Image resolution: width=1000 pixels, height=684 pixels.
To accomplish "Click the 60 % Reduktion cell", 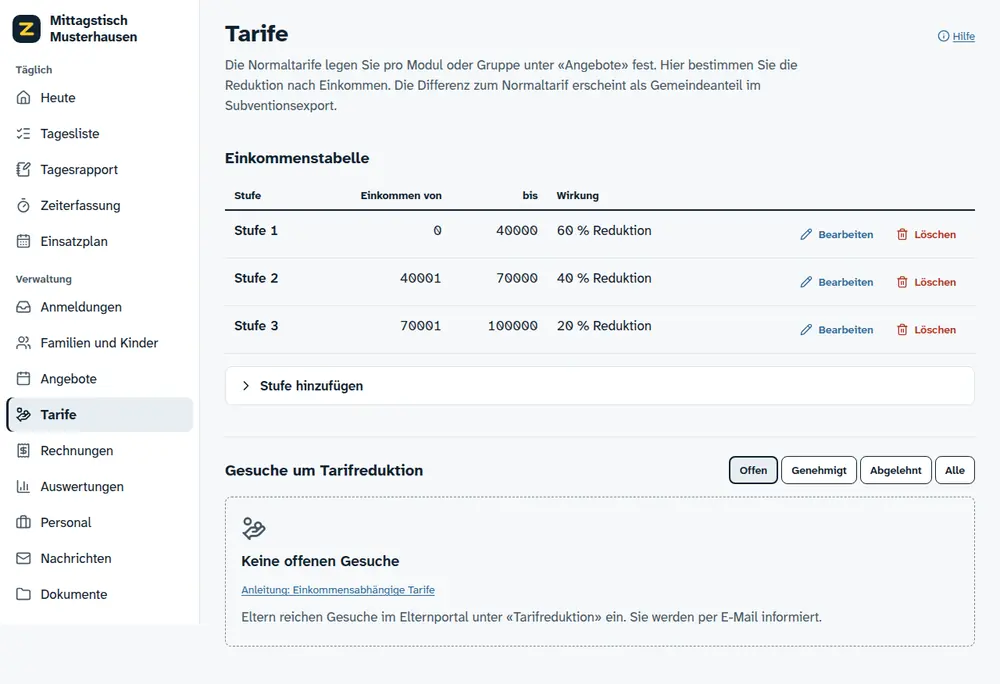I will [604, 230].
